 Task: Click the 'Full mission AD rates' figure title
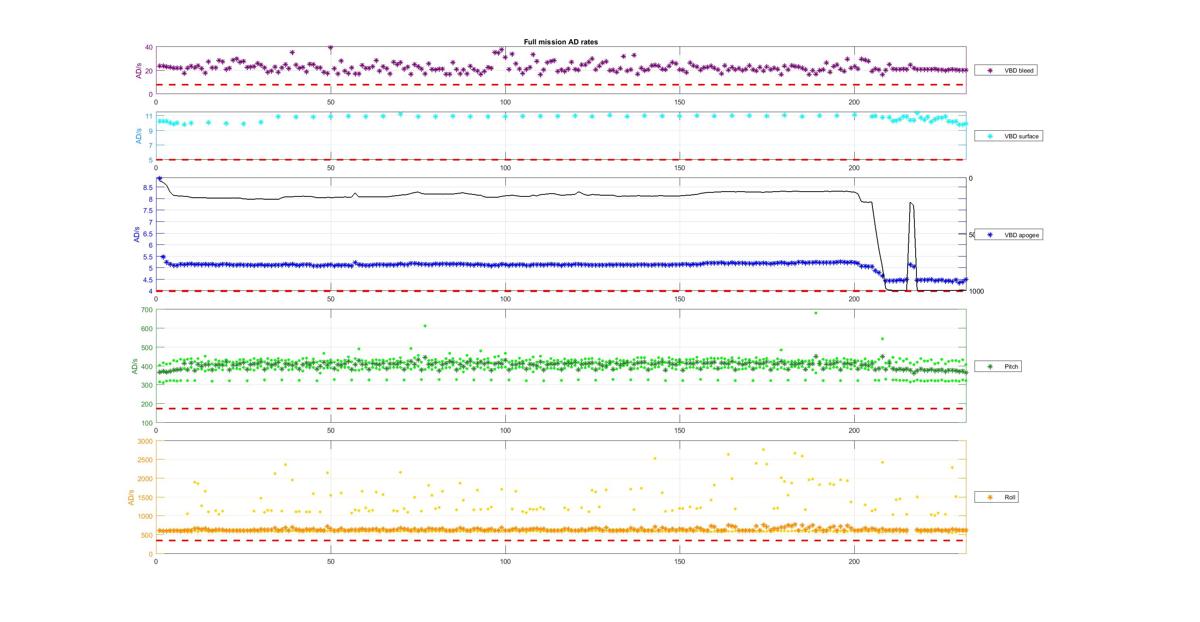pyautogui.click(x=561, y=42)
